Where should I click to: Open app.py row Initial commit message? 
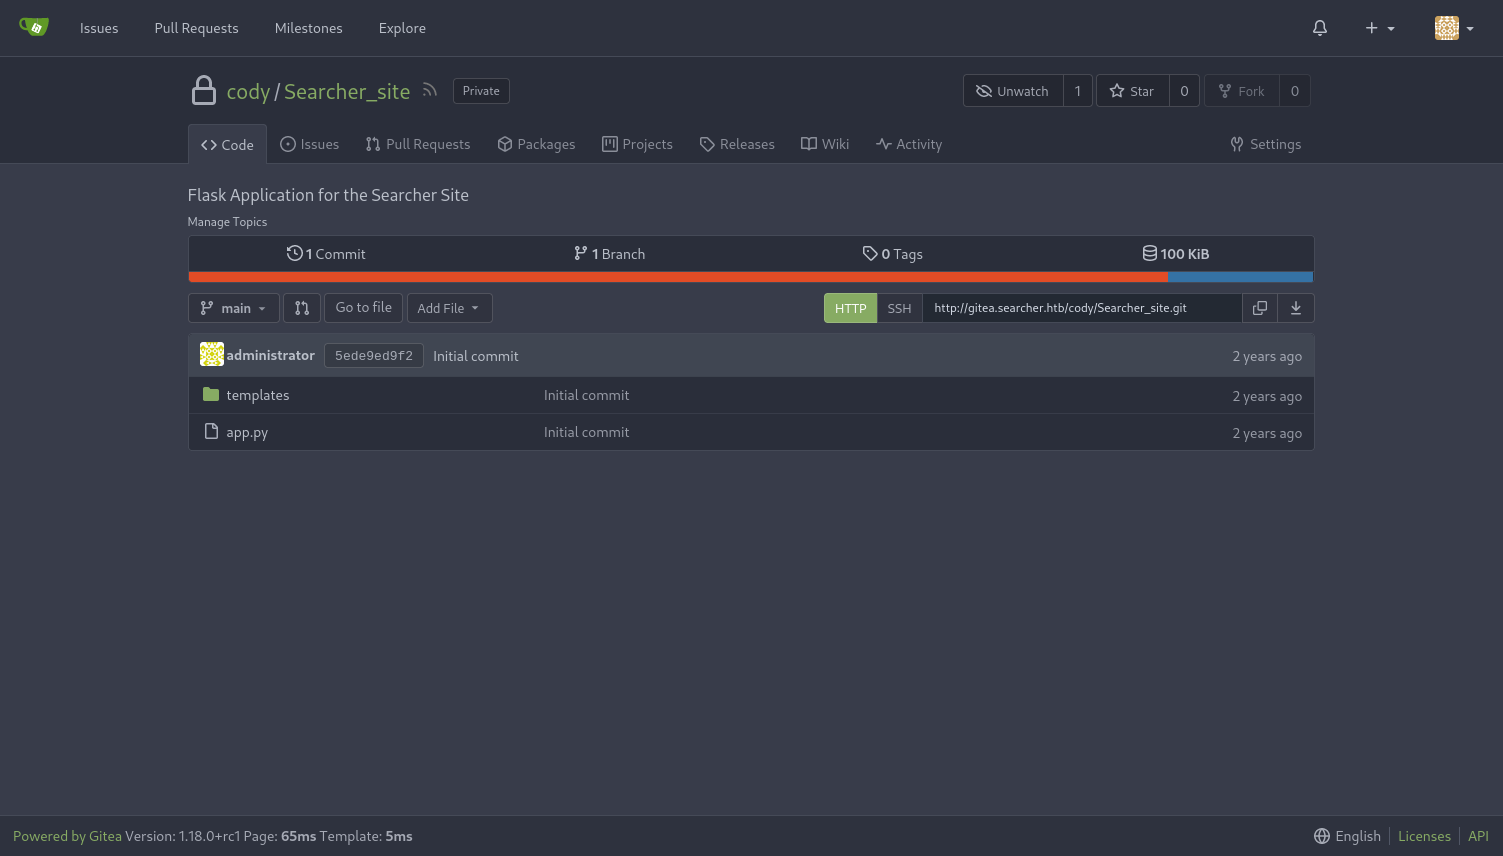click(587, 432)
